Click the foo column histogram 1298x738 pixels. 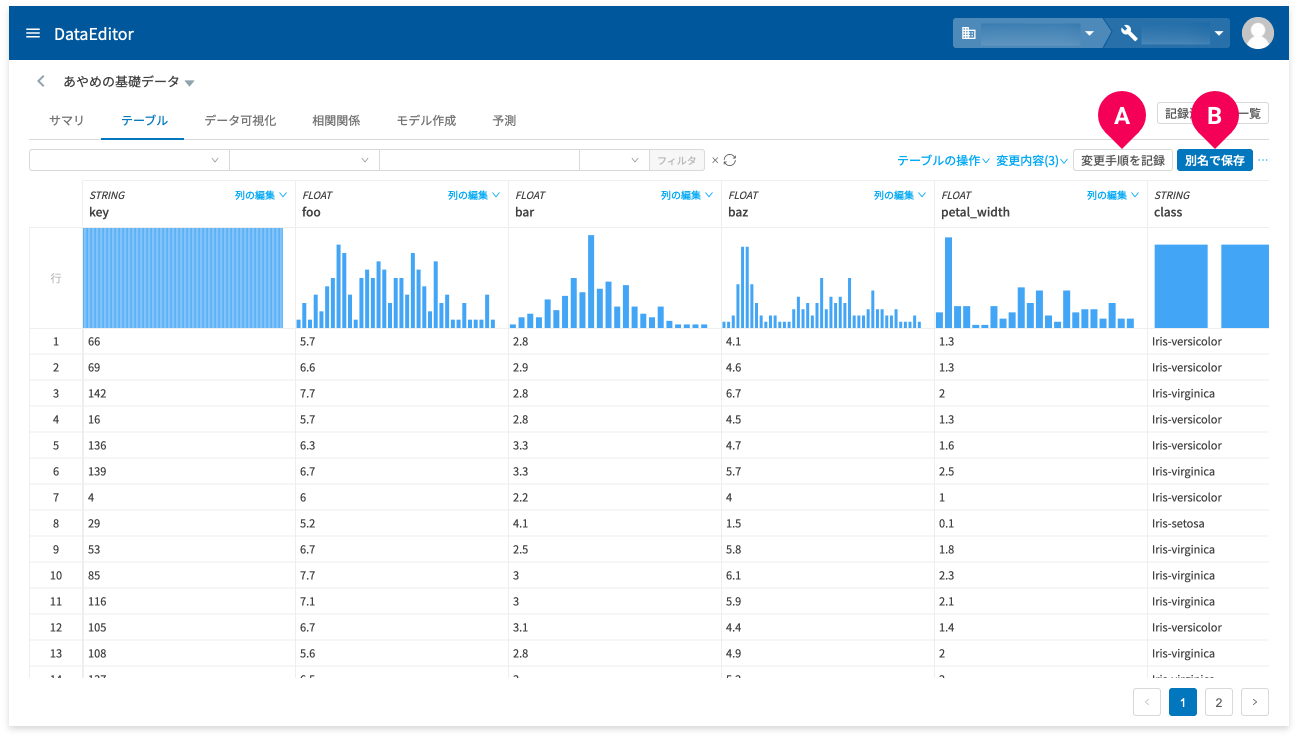(396, 285)
